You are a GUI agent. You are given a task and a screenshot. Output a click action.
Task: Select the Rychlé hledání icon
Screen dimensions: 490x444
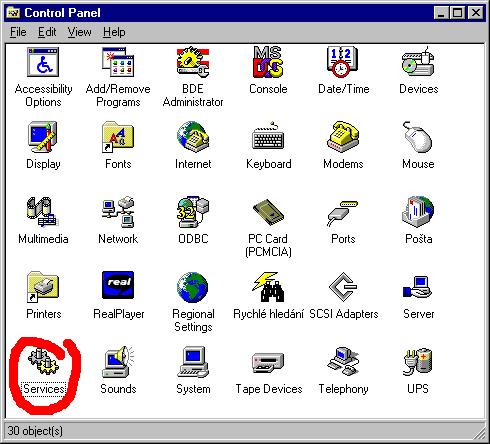(268, 287)
